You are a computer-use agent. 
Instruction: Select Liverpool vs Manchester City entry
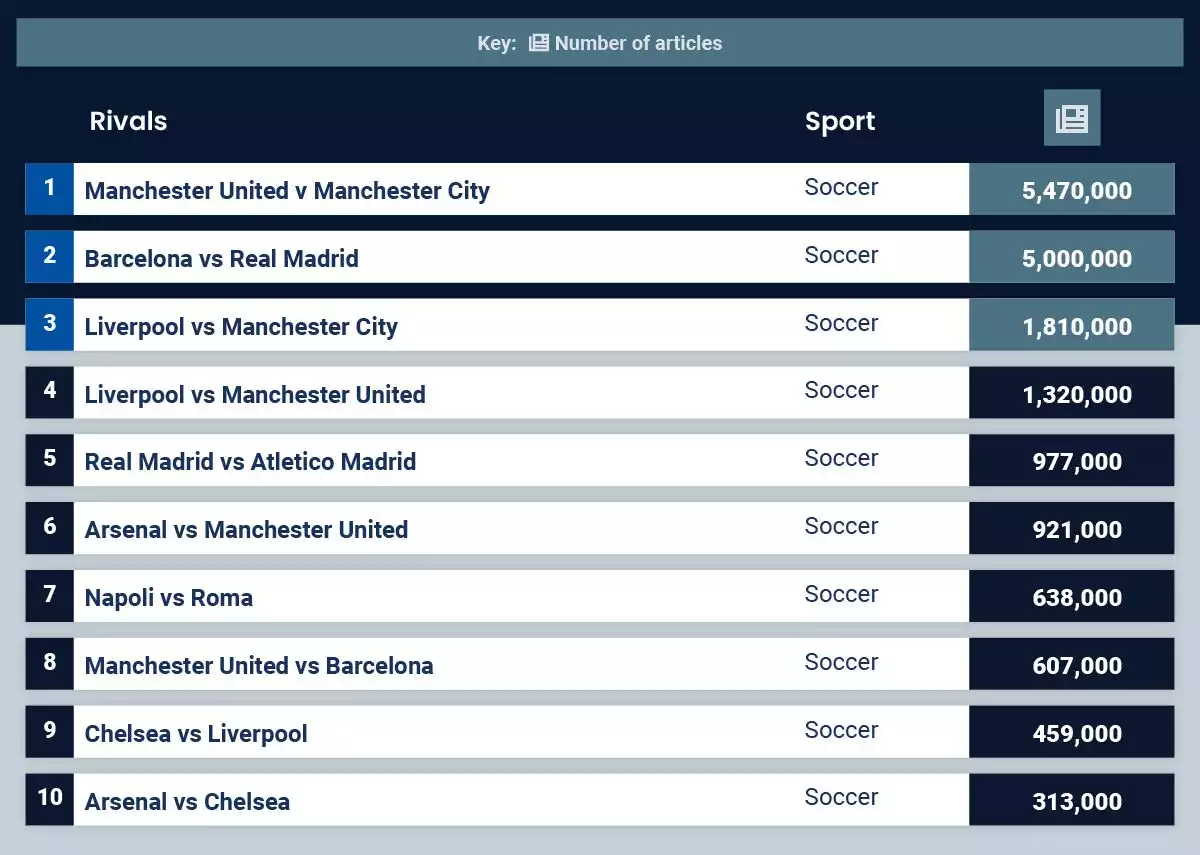[600, 325]
